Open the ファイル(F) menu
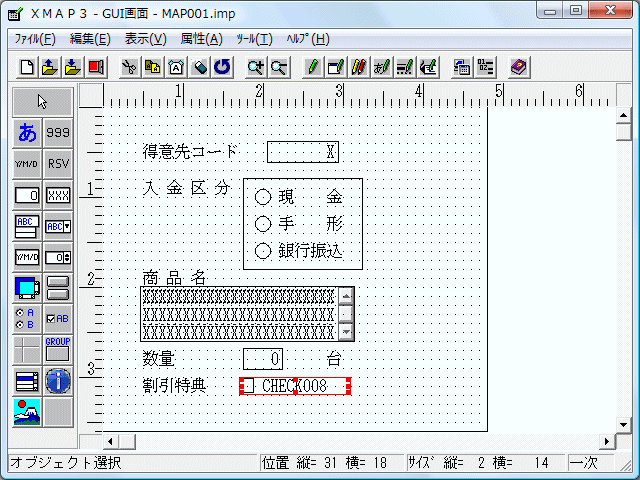This screenshot has width=640, height=480. [35, 39]
